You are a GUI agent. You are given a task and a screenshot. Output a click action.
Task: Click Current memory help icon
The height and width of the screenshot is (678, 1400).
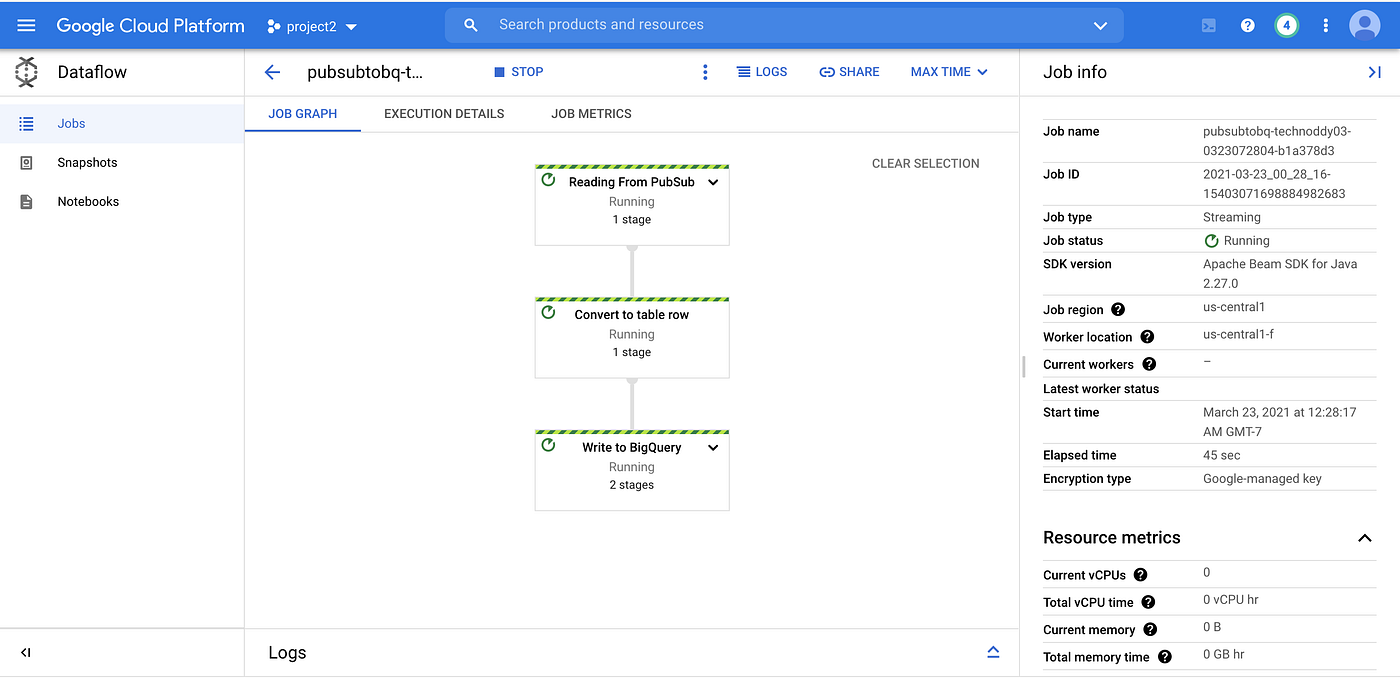click(x=1150, y=630)
